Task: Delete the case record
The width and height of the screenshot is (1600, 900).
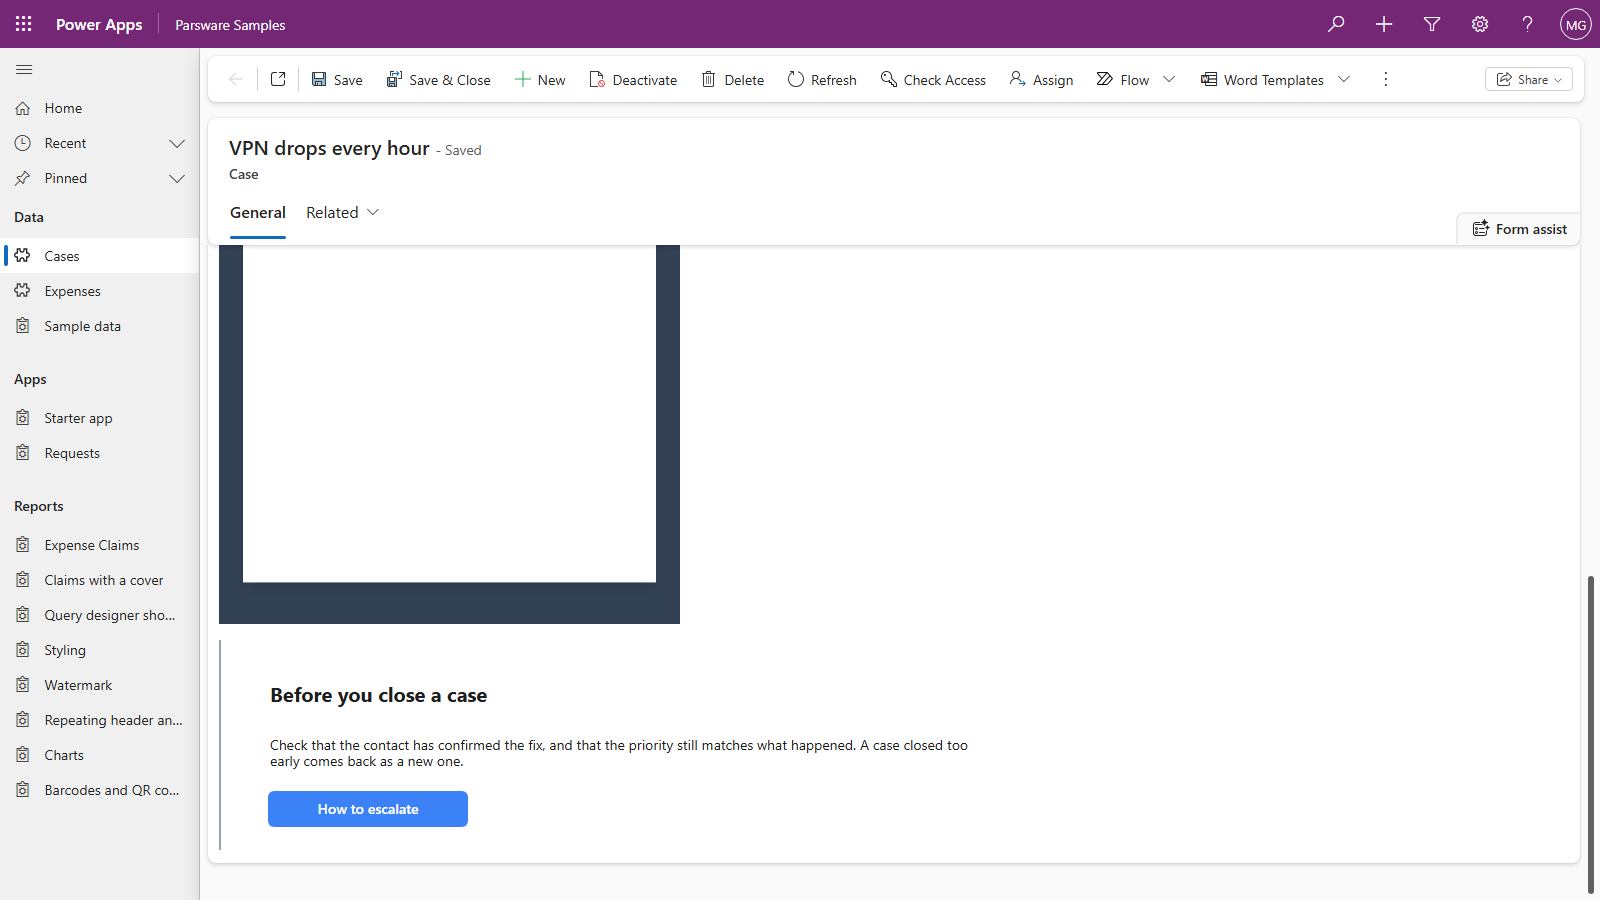Action: point(733,79)
